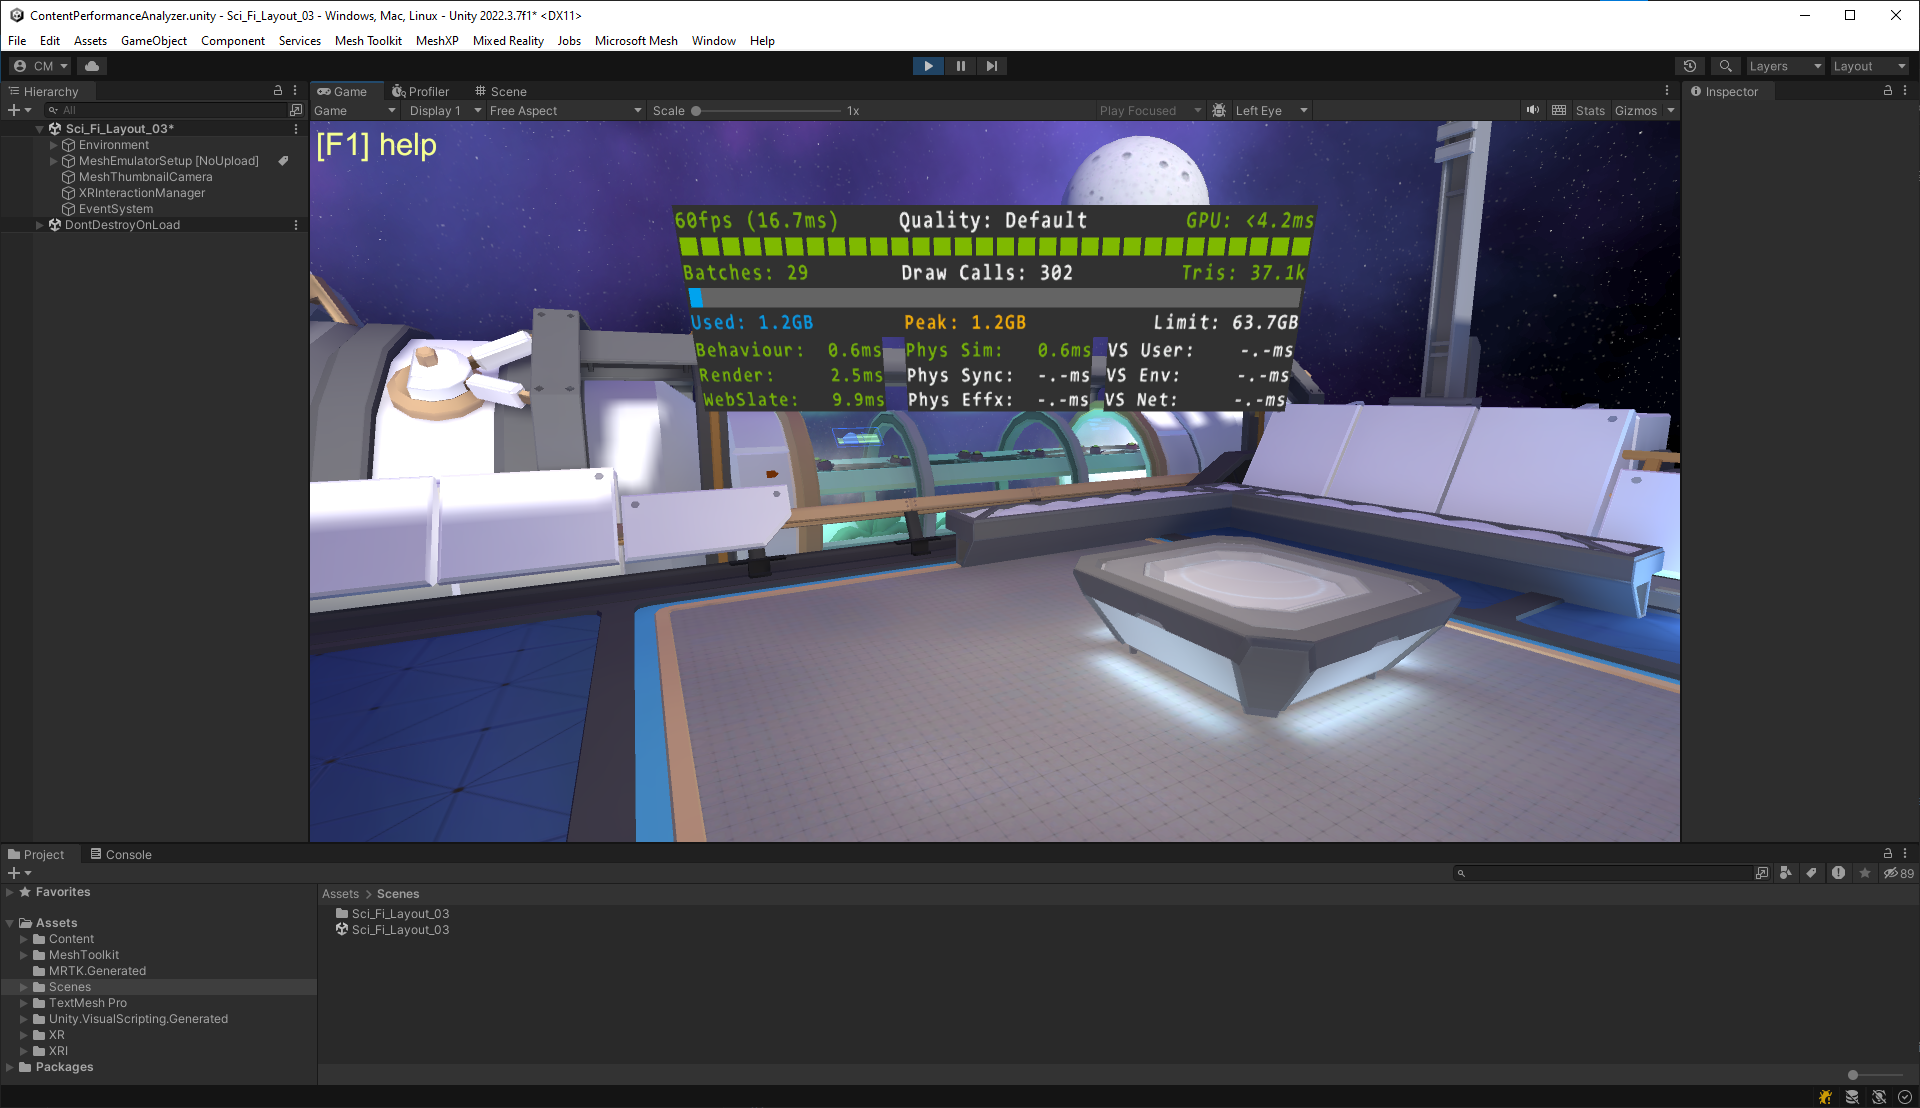The height and width of the screenshot is (1108, 1920).
Task: Drag the Scale slider in Game view
Action: click(692, 111)
